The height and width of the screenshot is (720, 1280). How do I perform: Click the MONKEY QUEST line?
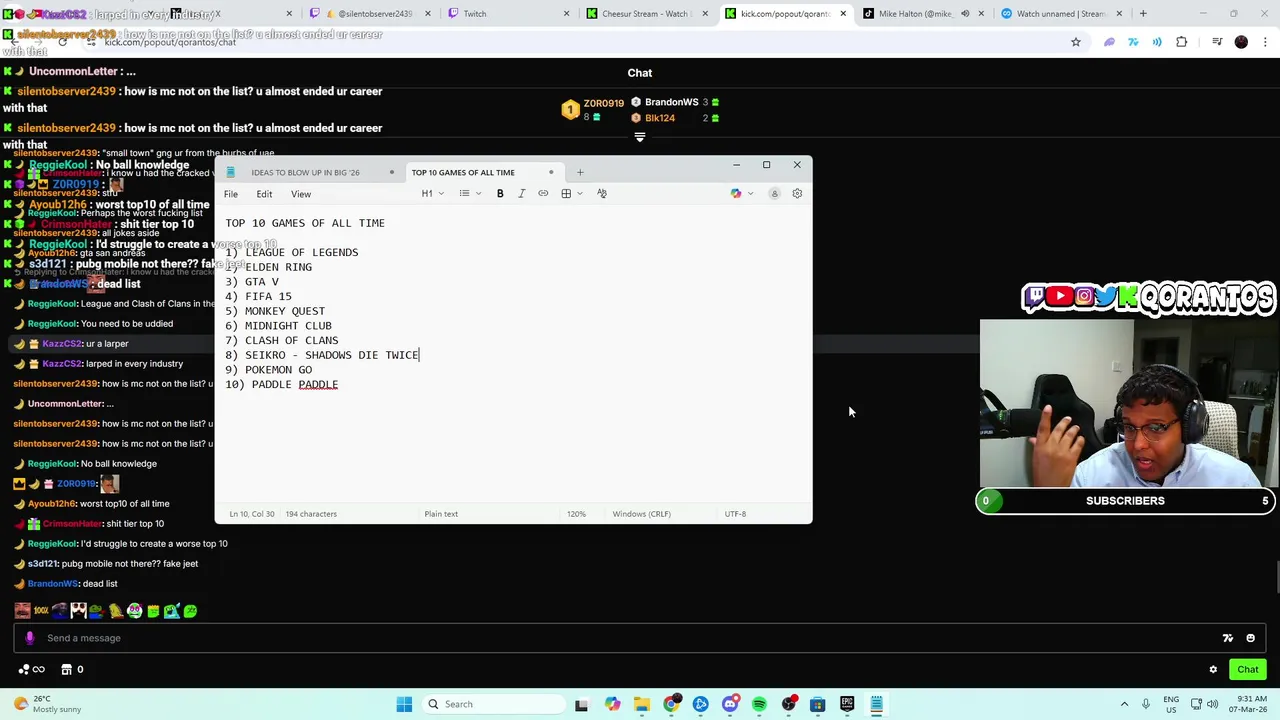275,311
